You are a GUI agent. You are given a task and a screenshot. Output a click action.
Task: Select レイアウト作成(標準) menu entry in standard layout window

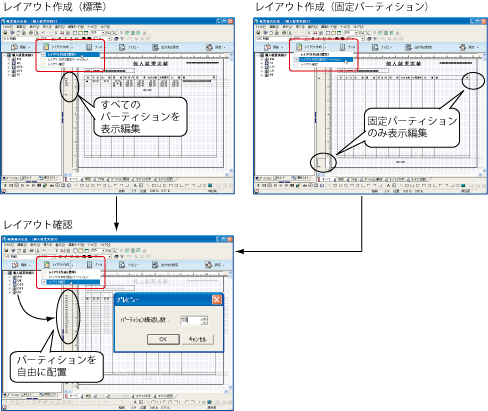tap(71, 54)
